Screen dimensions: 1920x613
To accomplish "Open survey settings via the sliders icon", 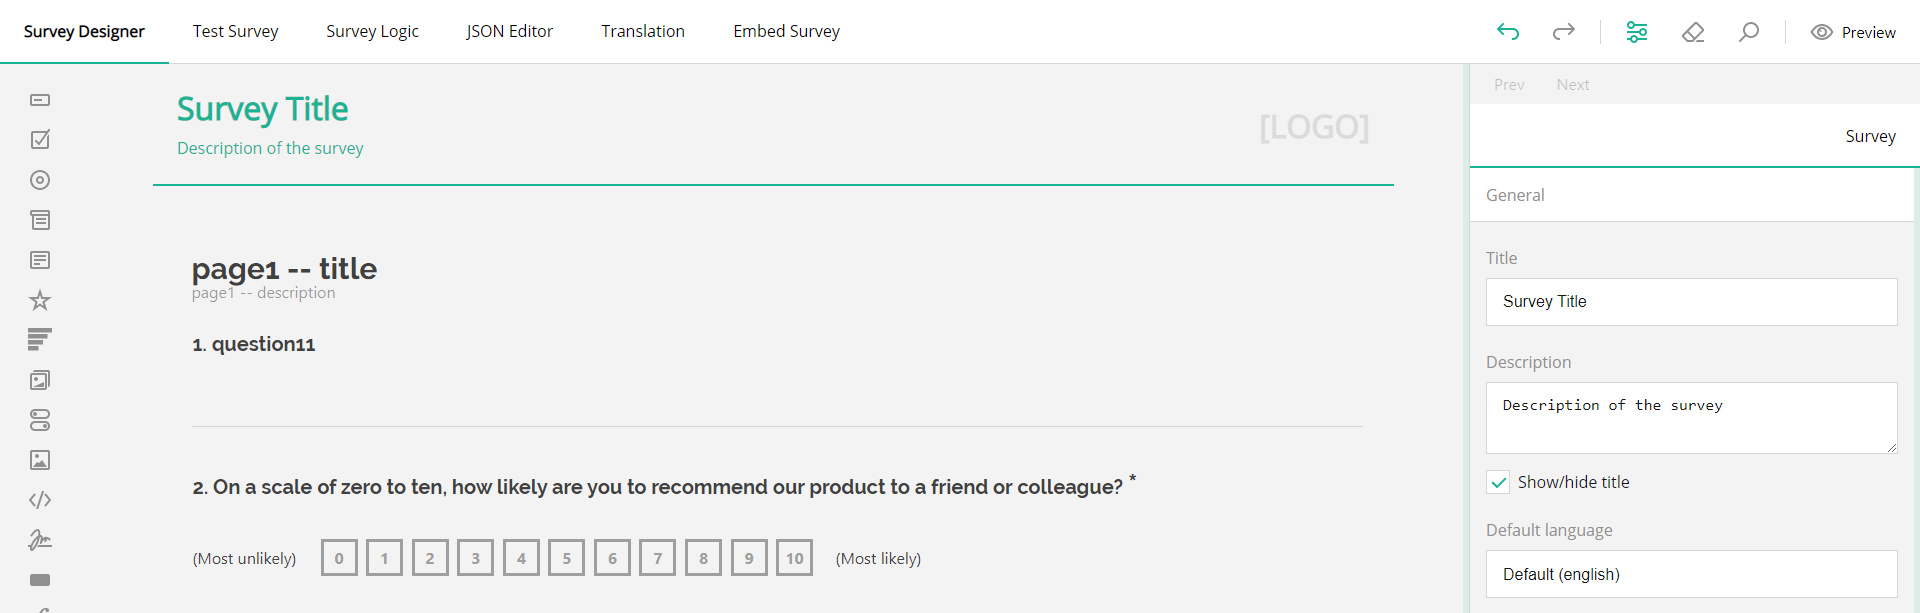I will pos(1636,31).
